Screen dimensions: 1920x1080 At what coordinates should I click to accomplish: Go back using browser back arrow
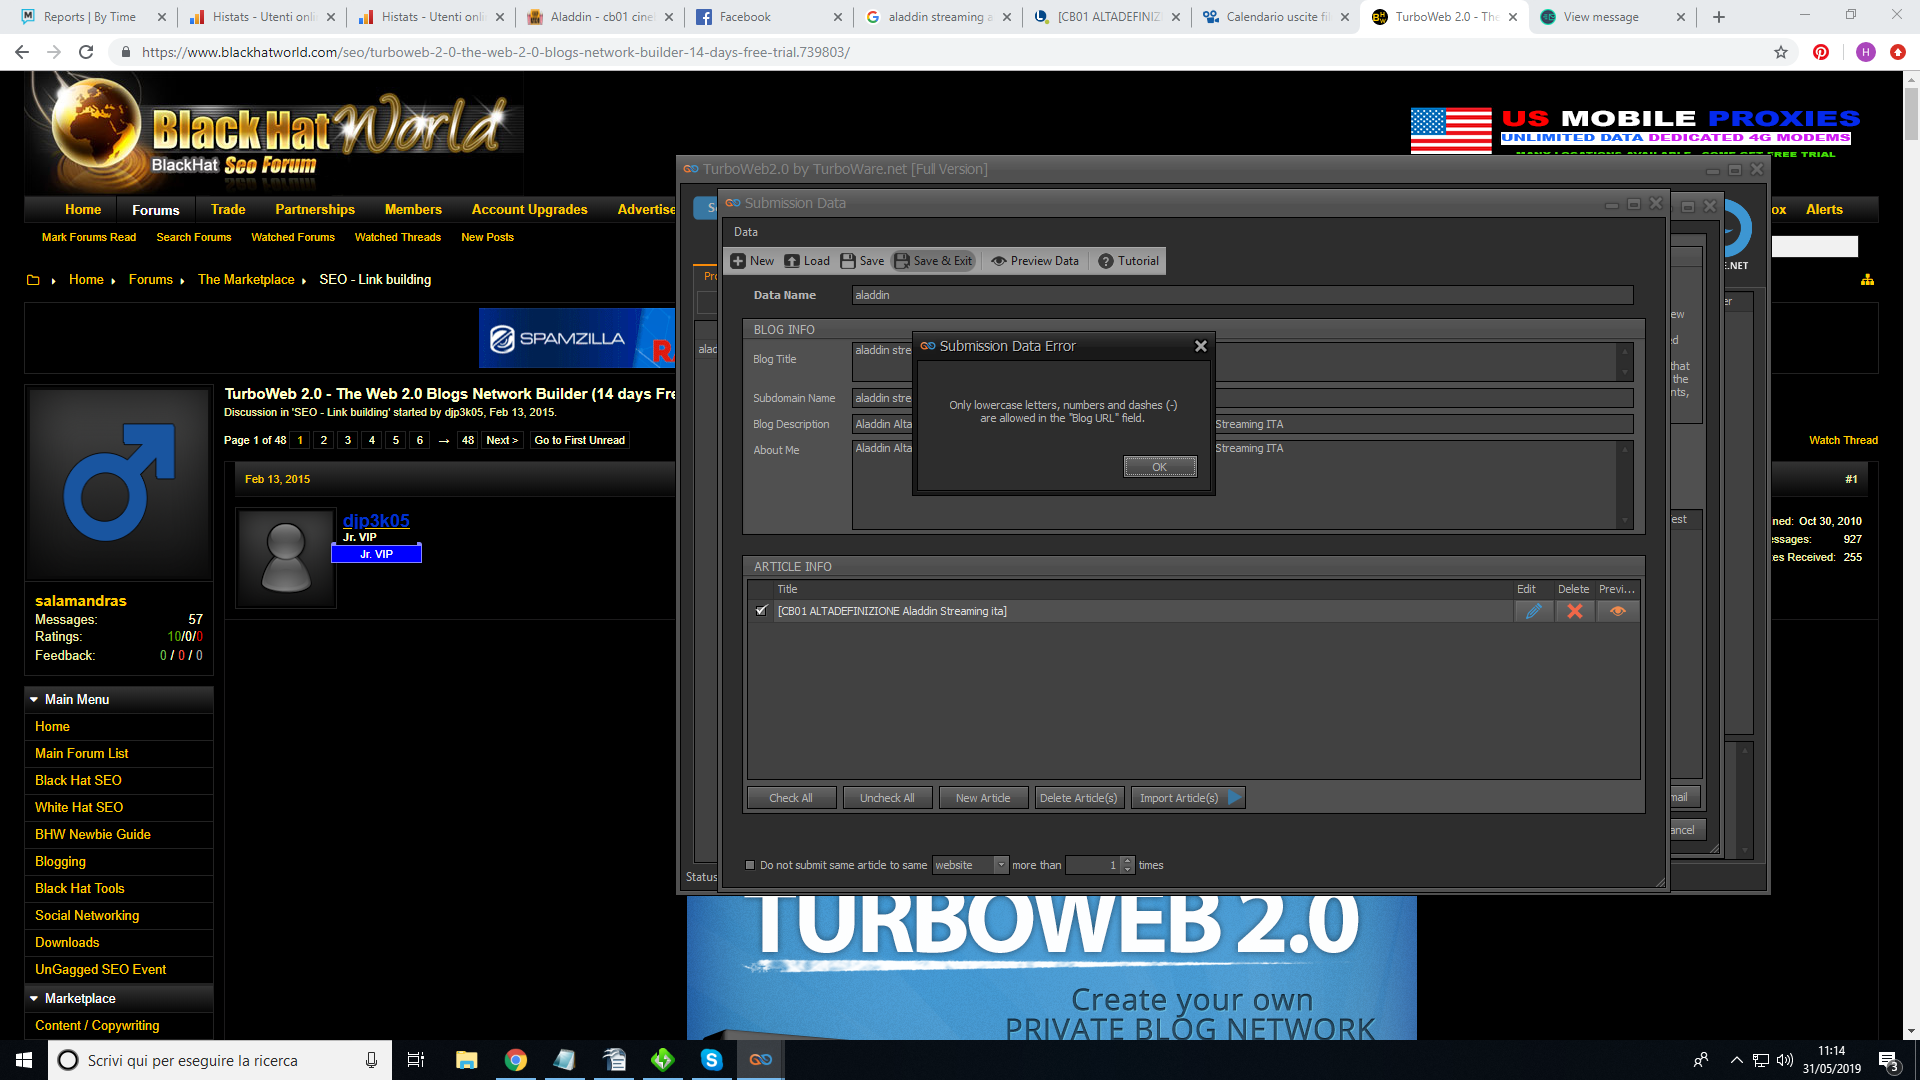click(22, 52)
